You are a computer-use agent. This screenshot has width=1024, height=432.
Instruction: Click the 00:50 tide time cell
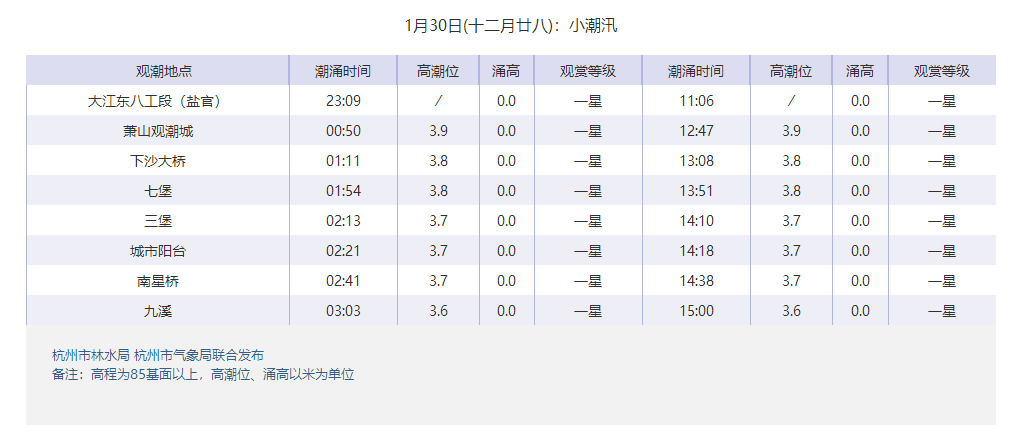[x=344, y=131]
